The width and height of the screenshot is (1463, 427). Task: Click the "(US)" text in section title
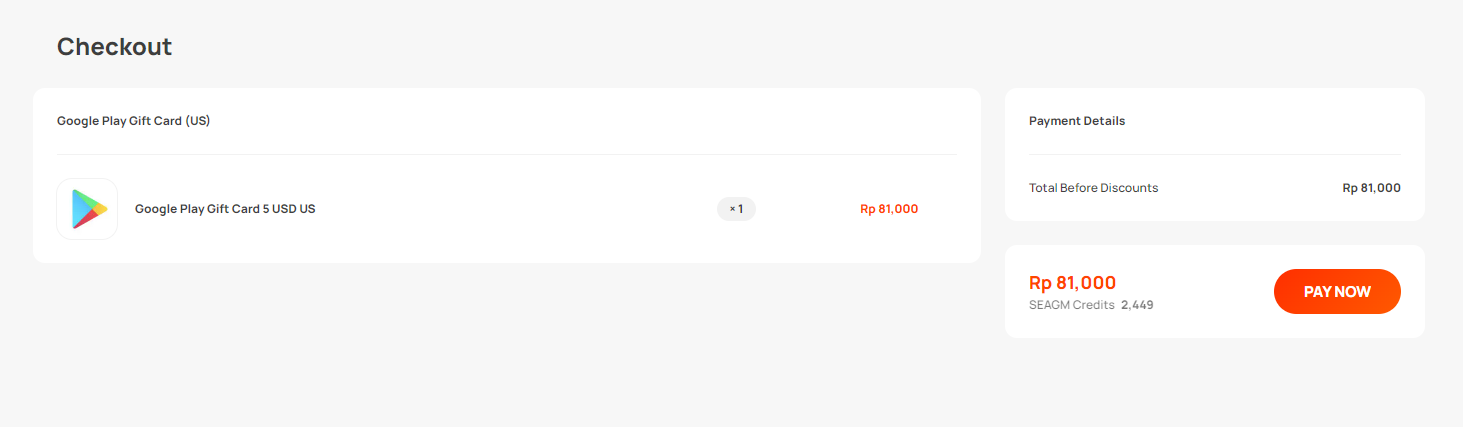[x=197, y=121]
